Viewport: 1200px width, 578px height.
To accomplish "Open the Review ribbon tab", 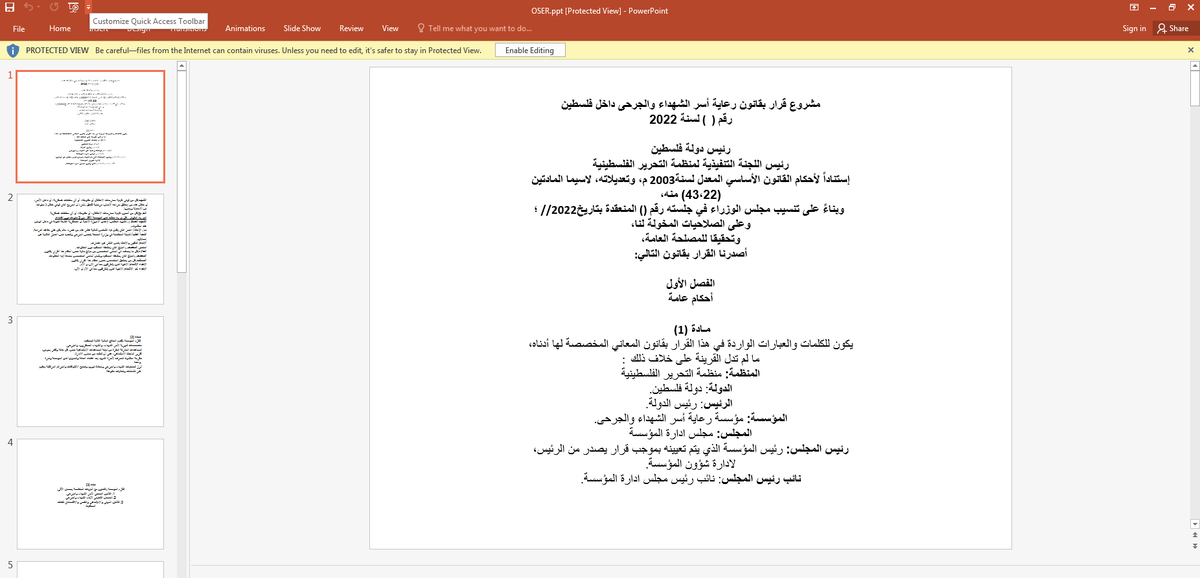I will click(x=351, y=29).
